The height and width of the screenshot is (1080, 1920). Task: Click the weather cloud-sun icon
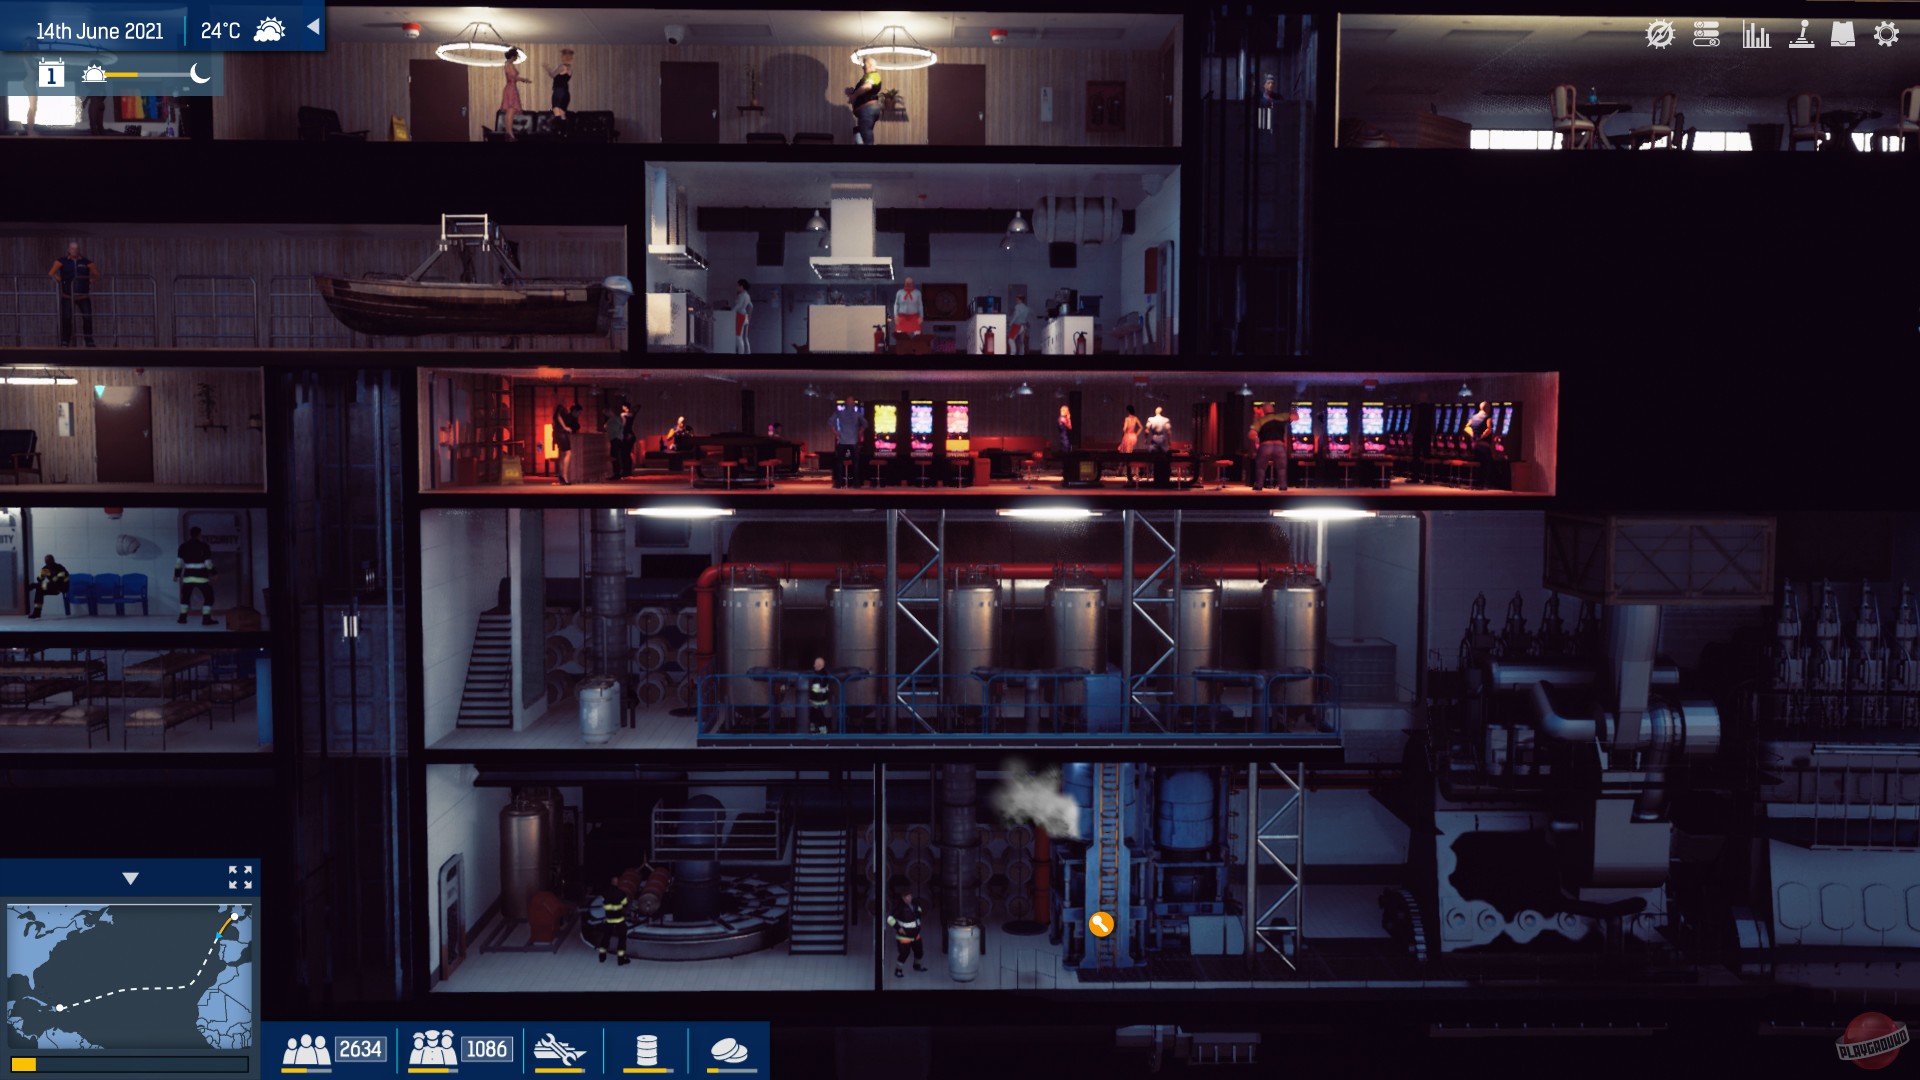269,30
